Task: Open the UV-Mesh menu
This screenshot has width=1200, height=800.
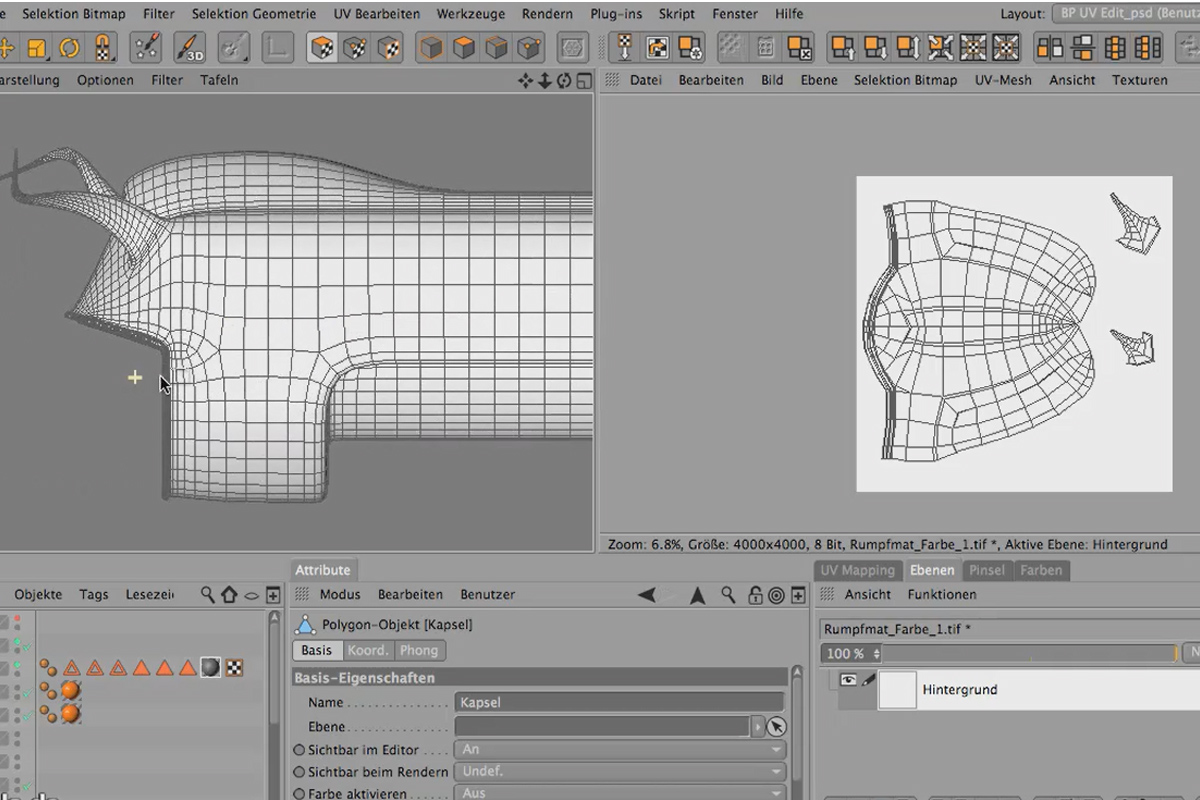Action: [x=1003, y=80]
